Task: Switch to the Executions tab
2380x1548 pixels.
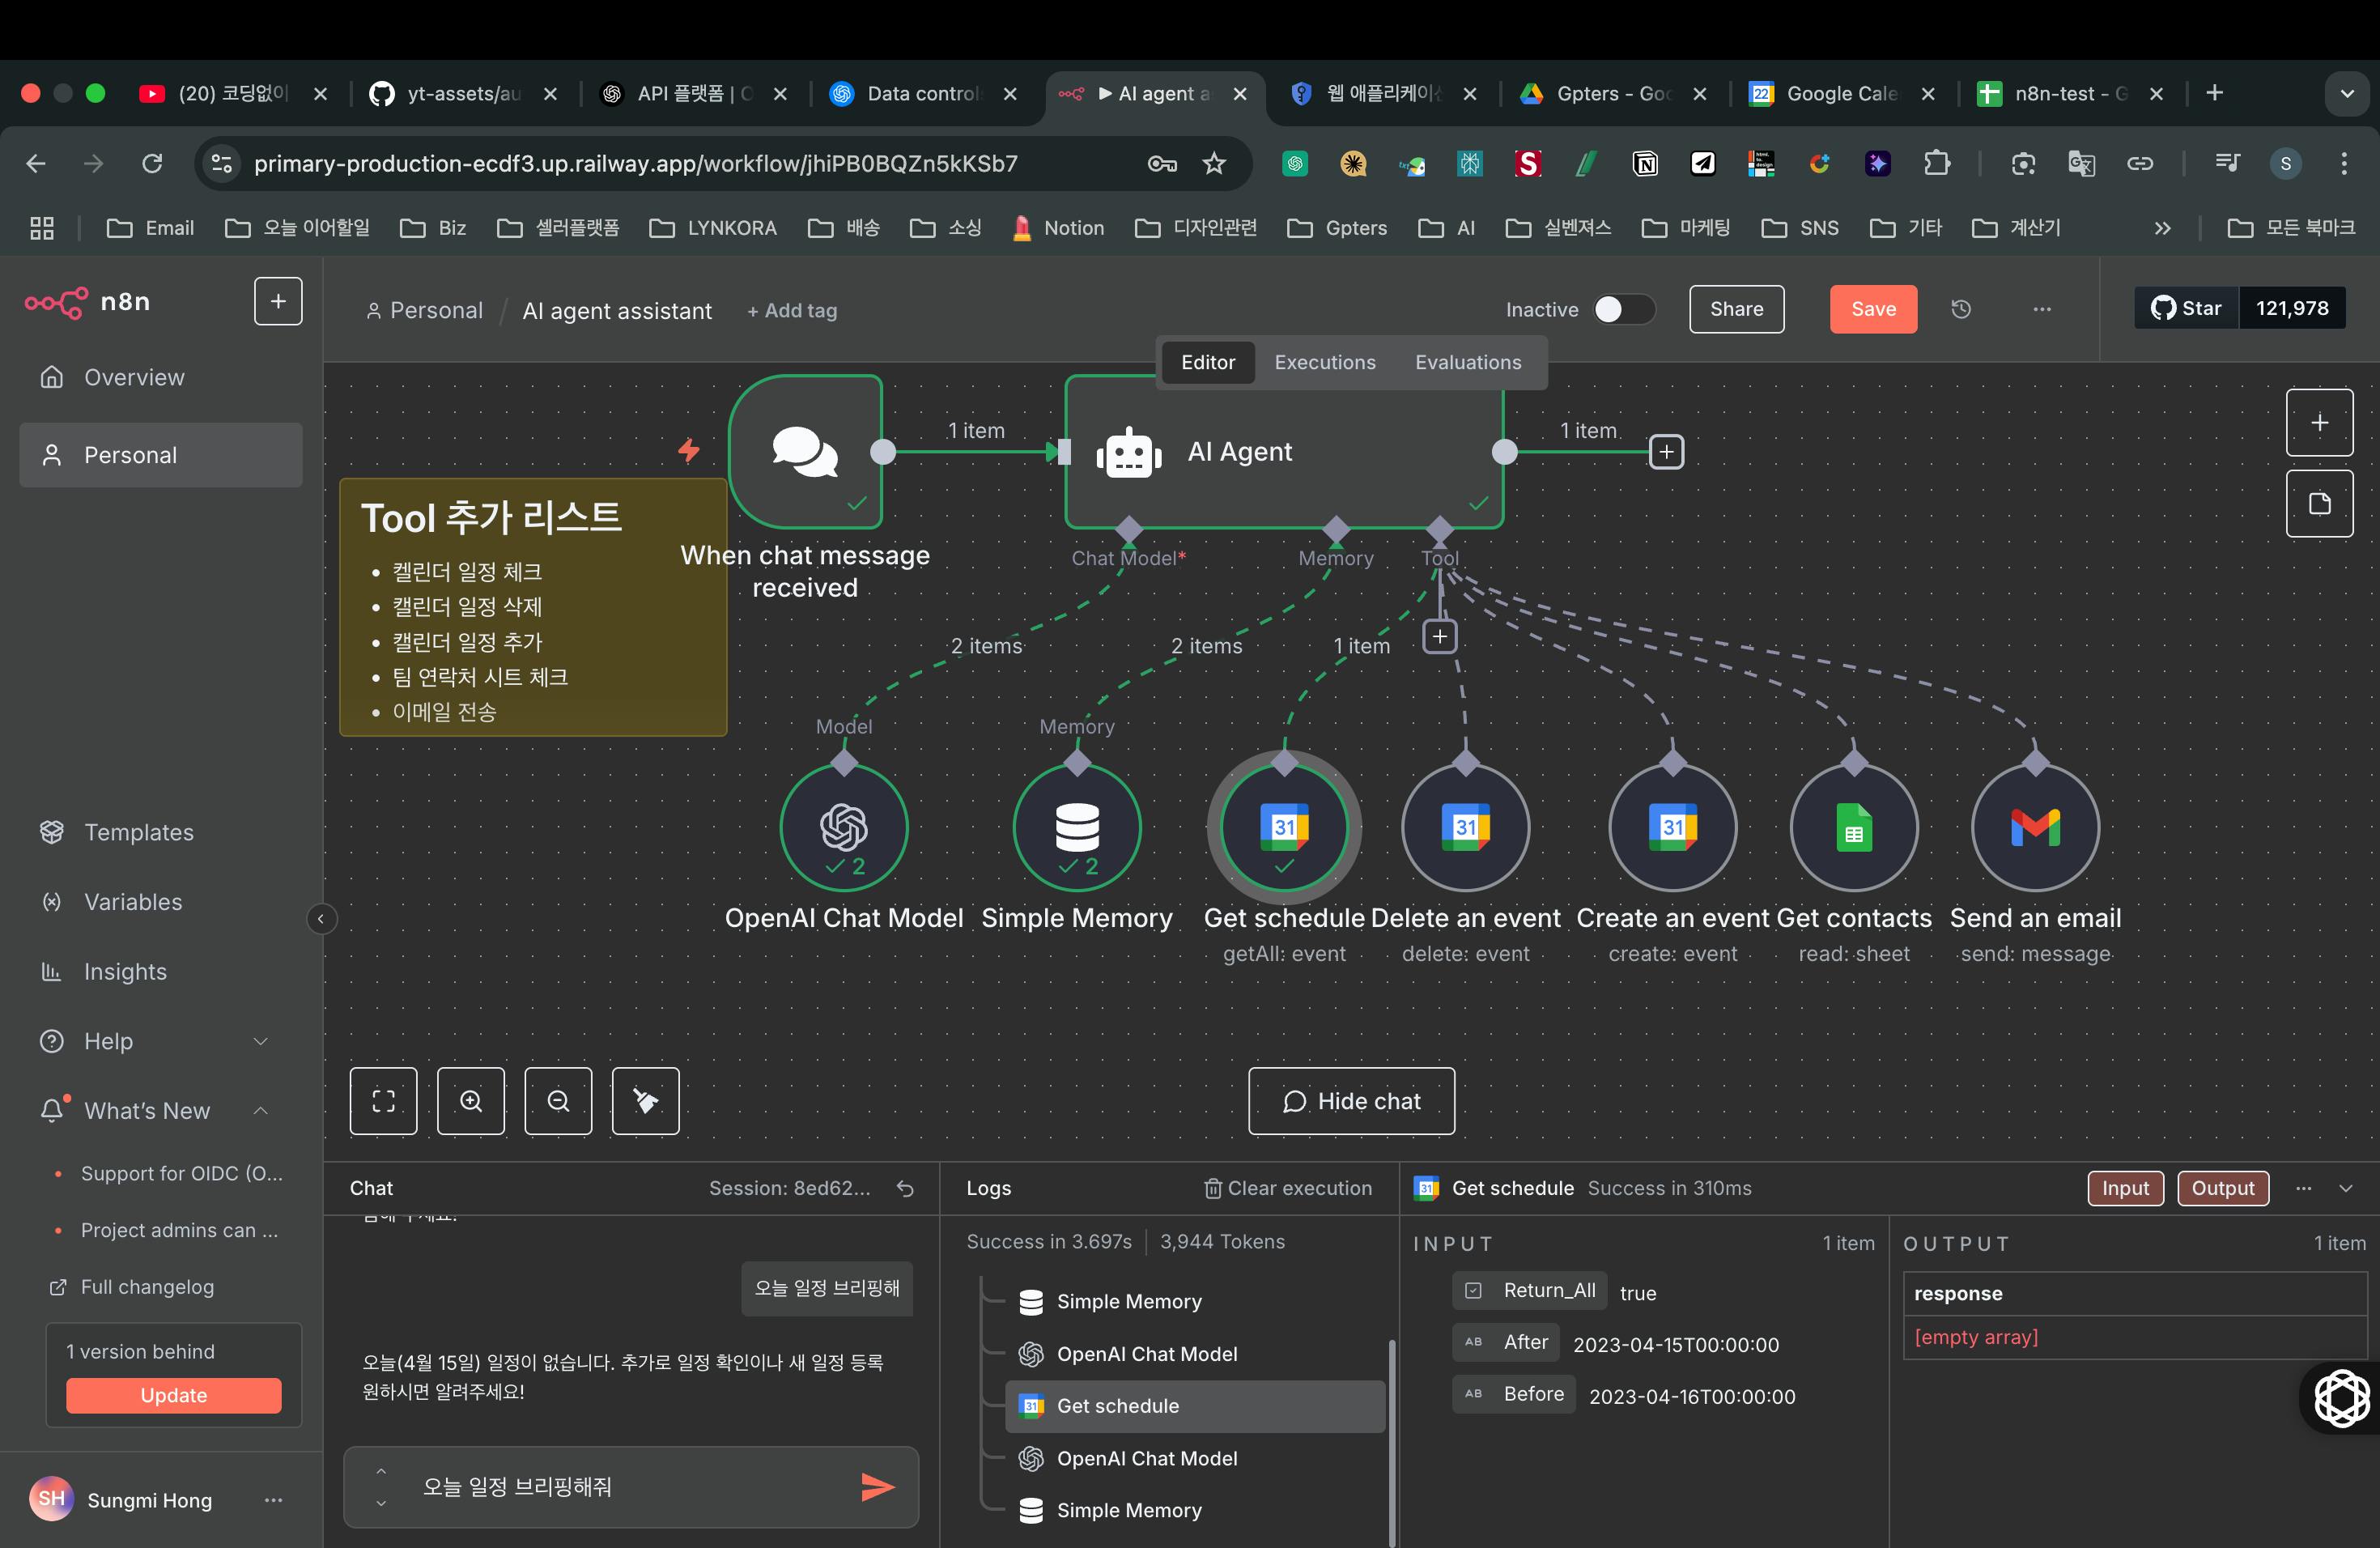Action: 1324,362
